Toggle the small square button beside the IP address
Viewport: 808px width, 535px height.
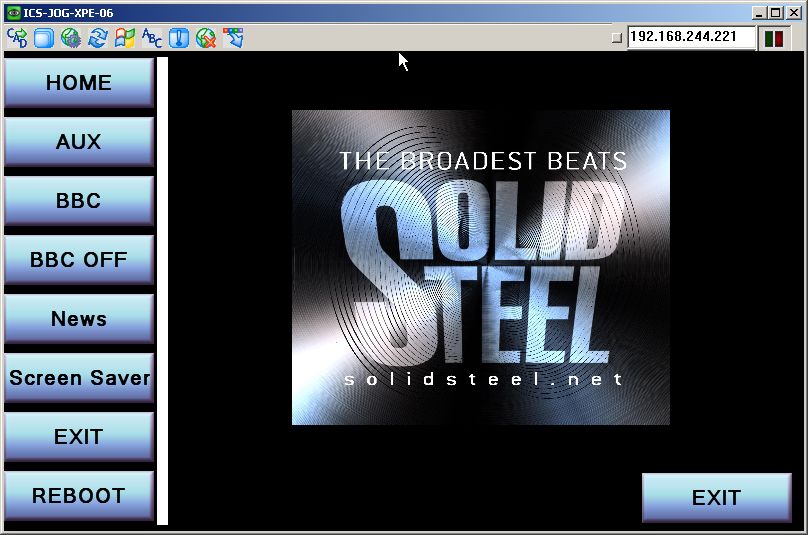616,38
